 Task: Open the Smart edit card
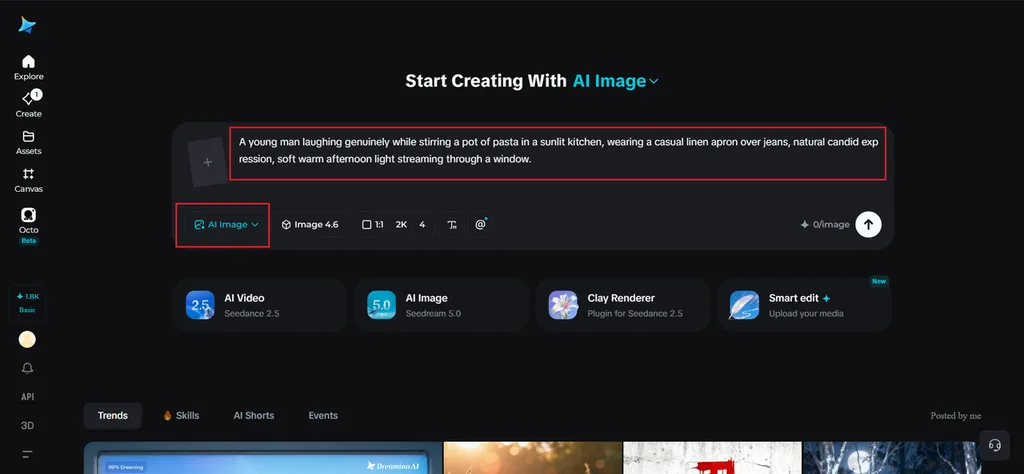pos(805,305)
